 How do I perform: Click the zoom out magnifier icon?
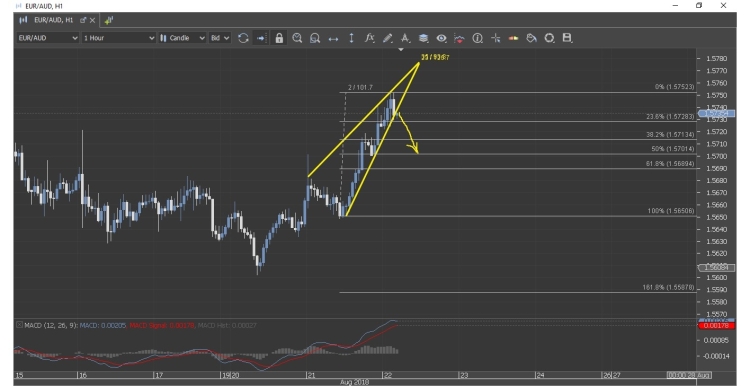pyautogui.click(x=315, y=38)
